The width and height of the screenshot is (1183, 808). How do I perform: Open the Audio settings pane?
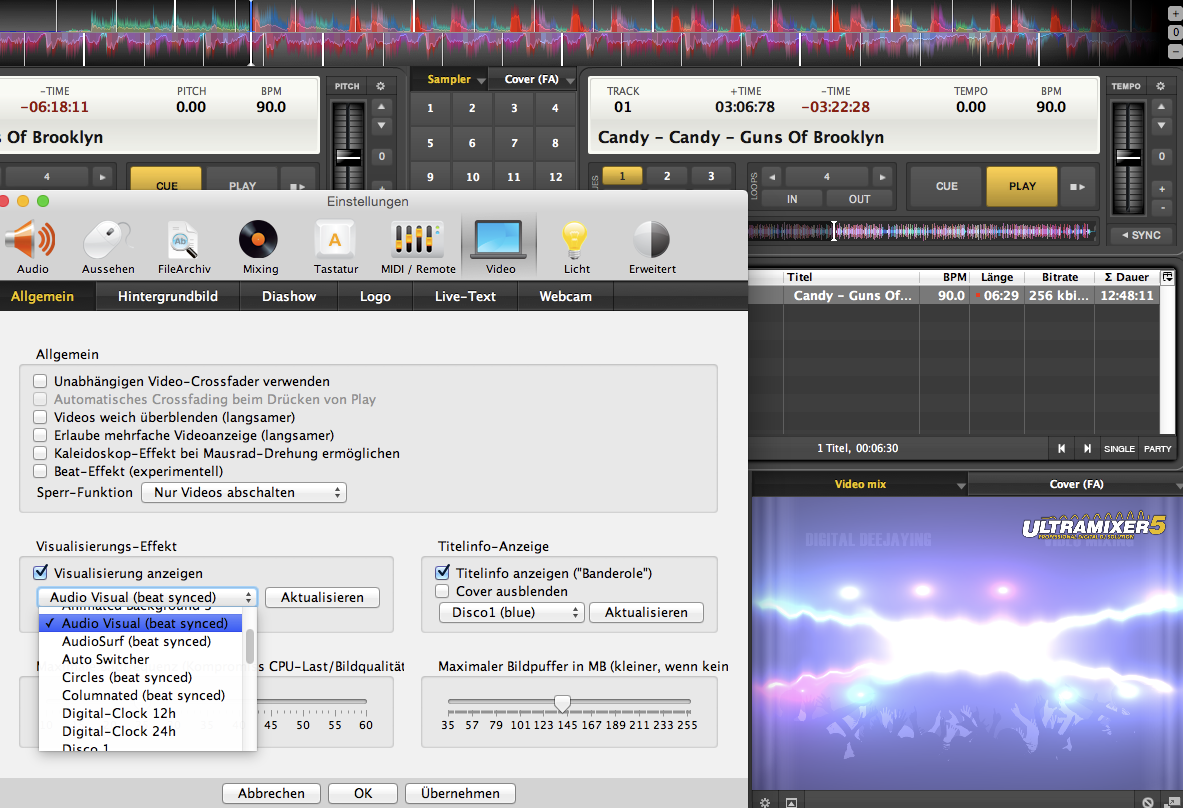click(x=32, y=247)
